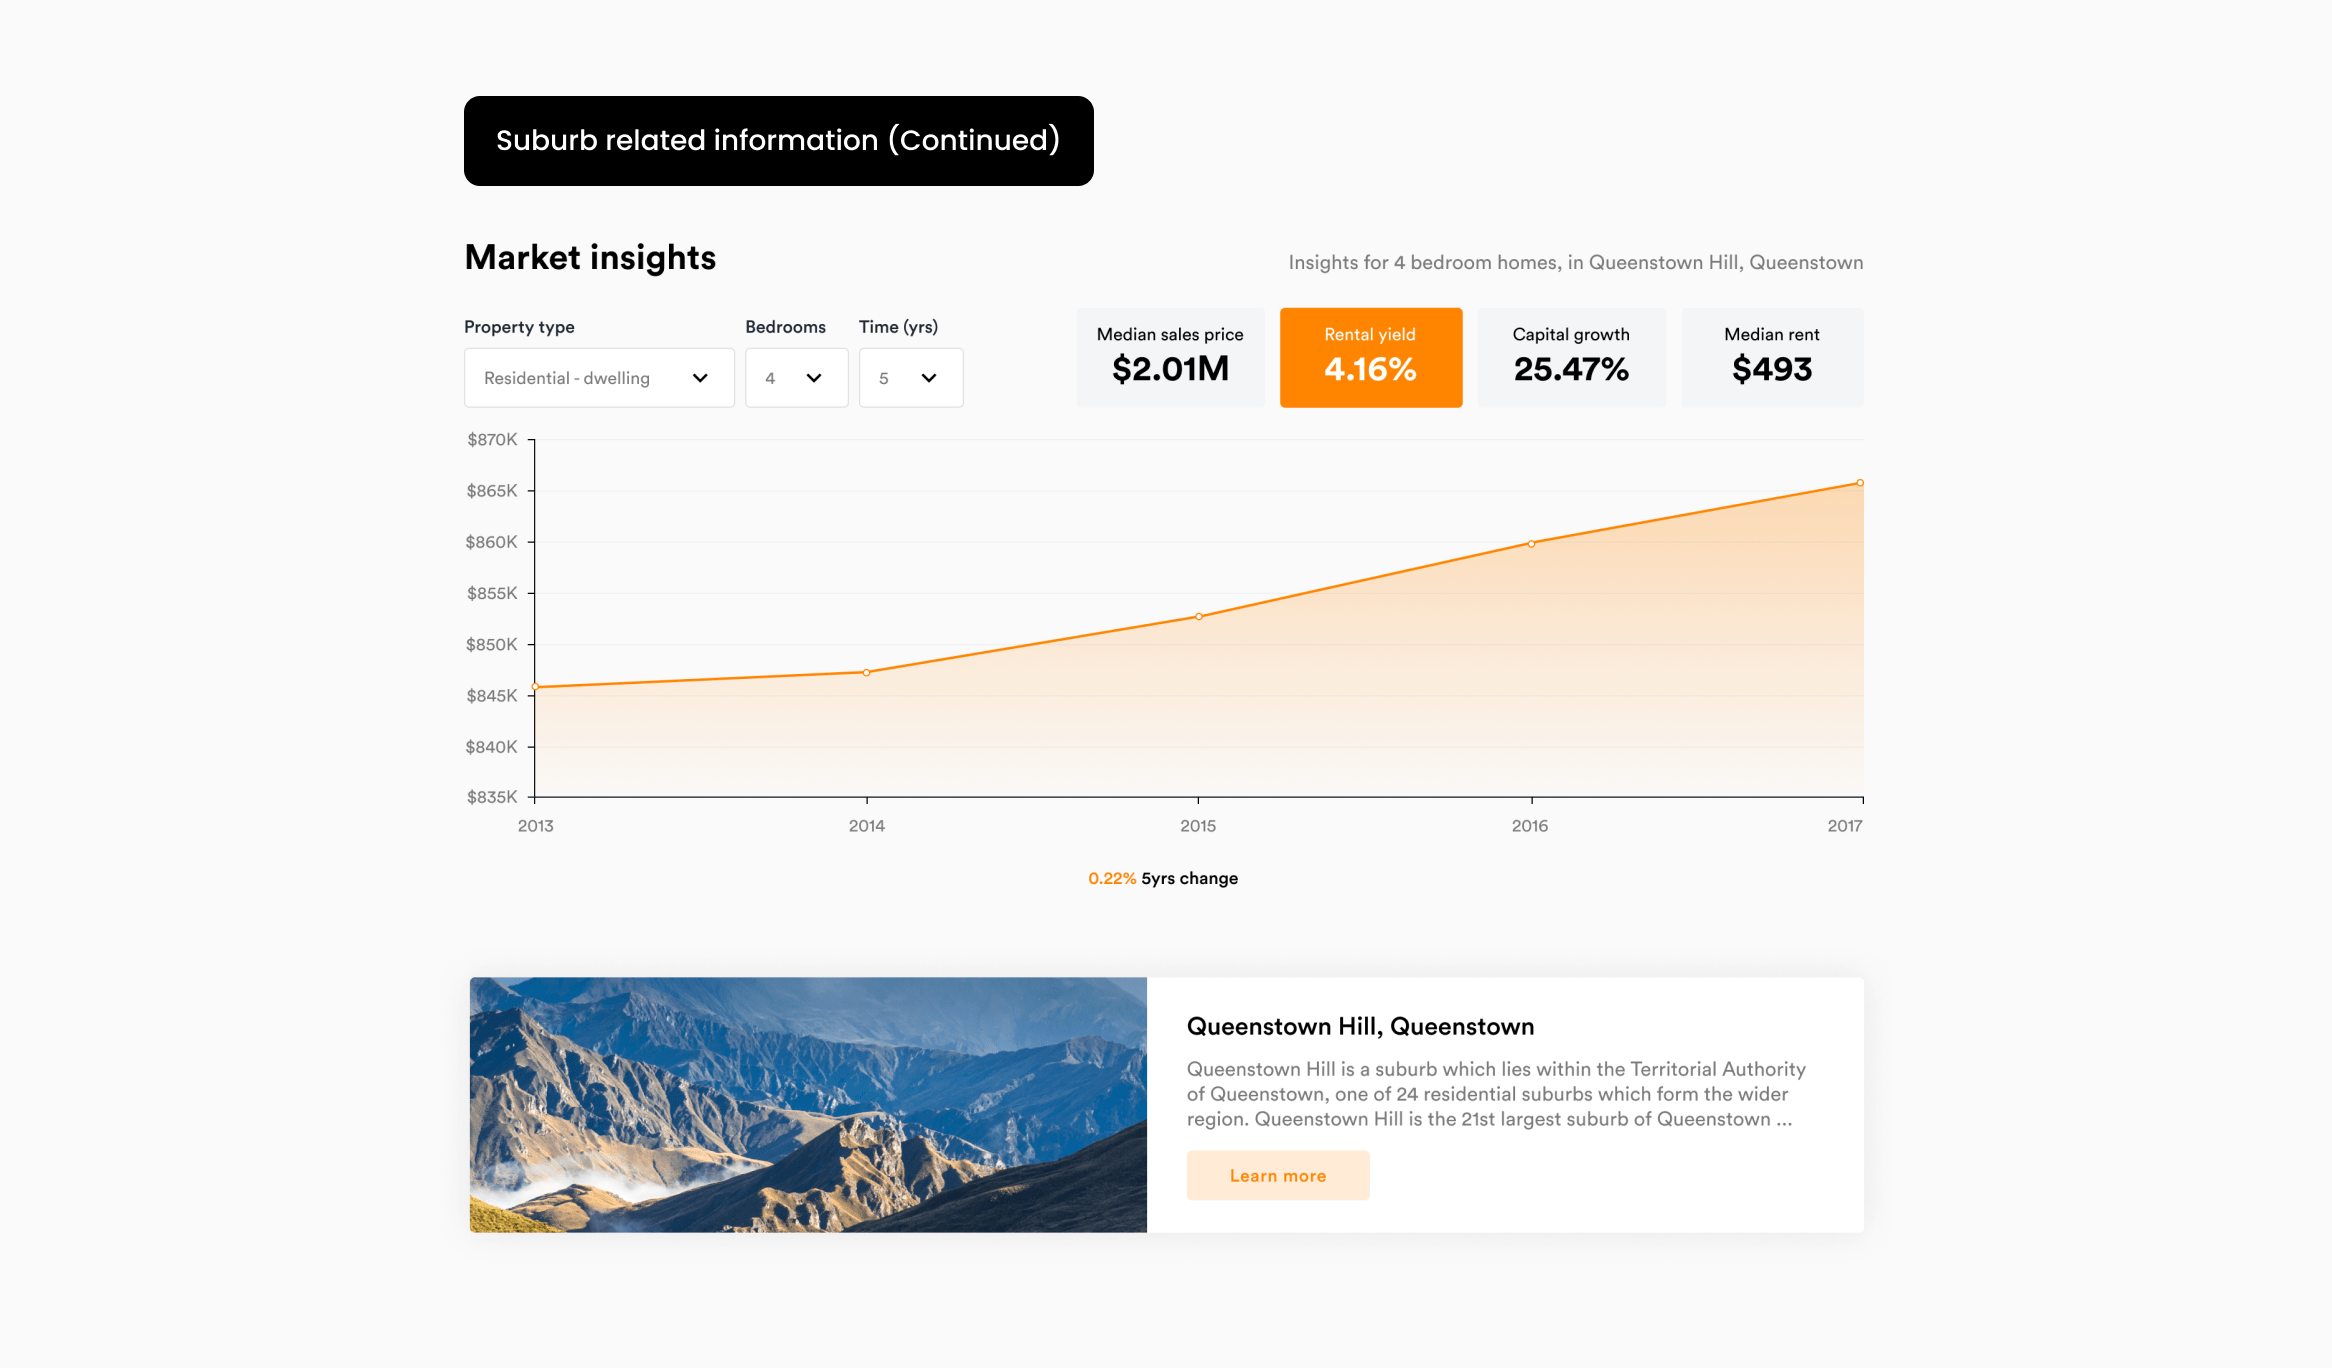Click the 2017 data point on chart
The width and height of the screenshot is (2332, 1368).
click(1860, 483)
